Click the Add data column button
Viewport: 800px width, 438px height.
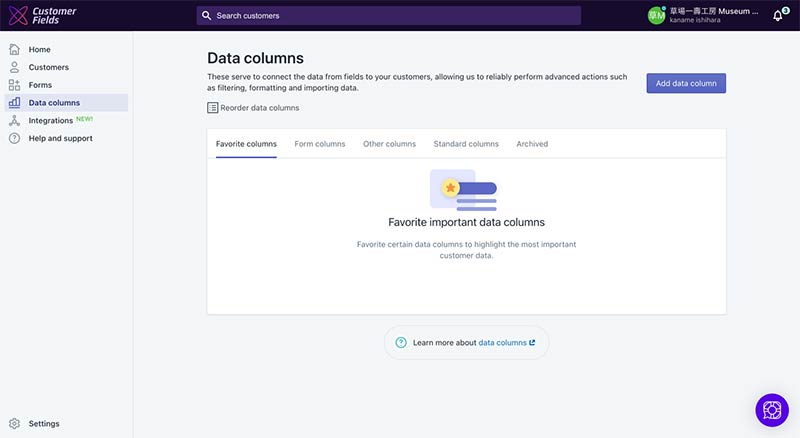click(x=686, y=83)
